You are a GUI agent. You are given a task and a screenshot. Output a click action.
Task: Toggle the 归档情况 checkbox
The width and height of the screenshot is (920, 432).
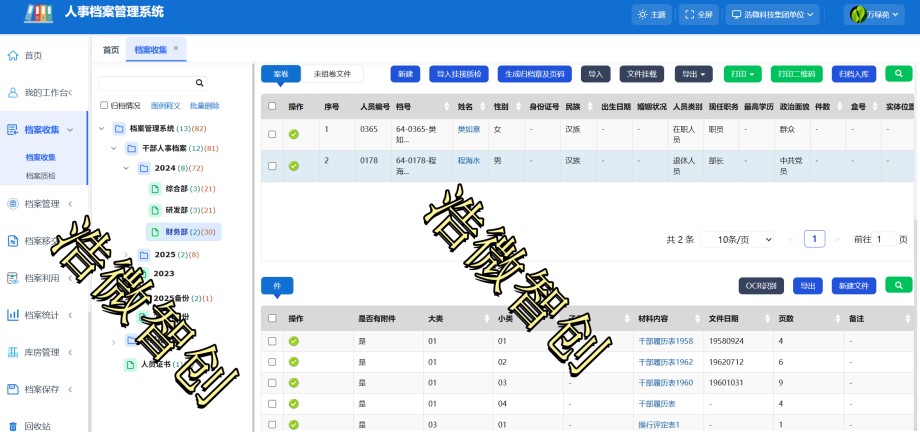[104, 106]
